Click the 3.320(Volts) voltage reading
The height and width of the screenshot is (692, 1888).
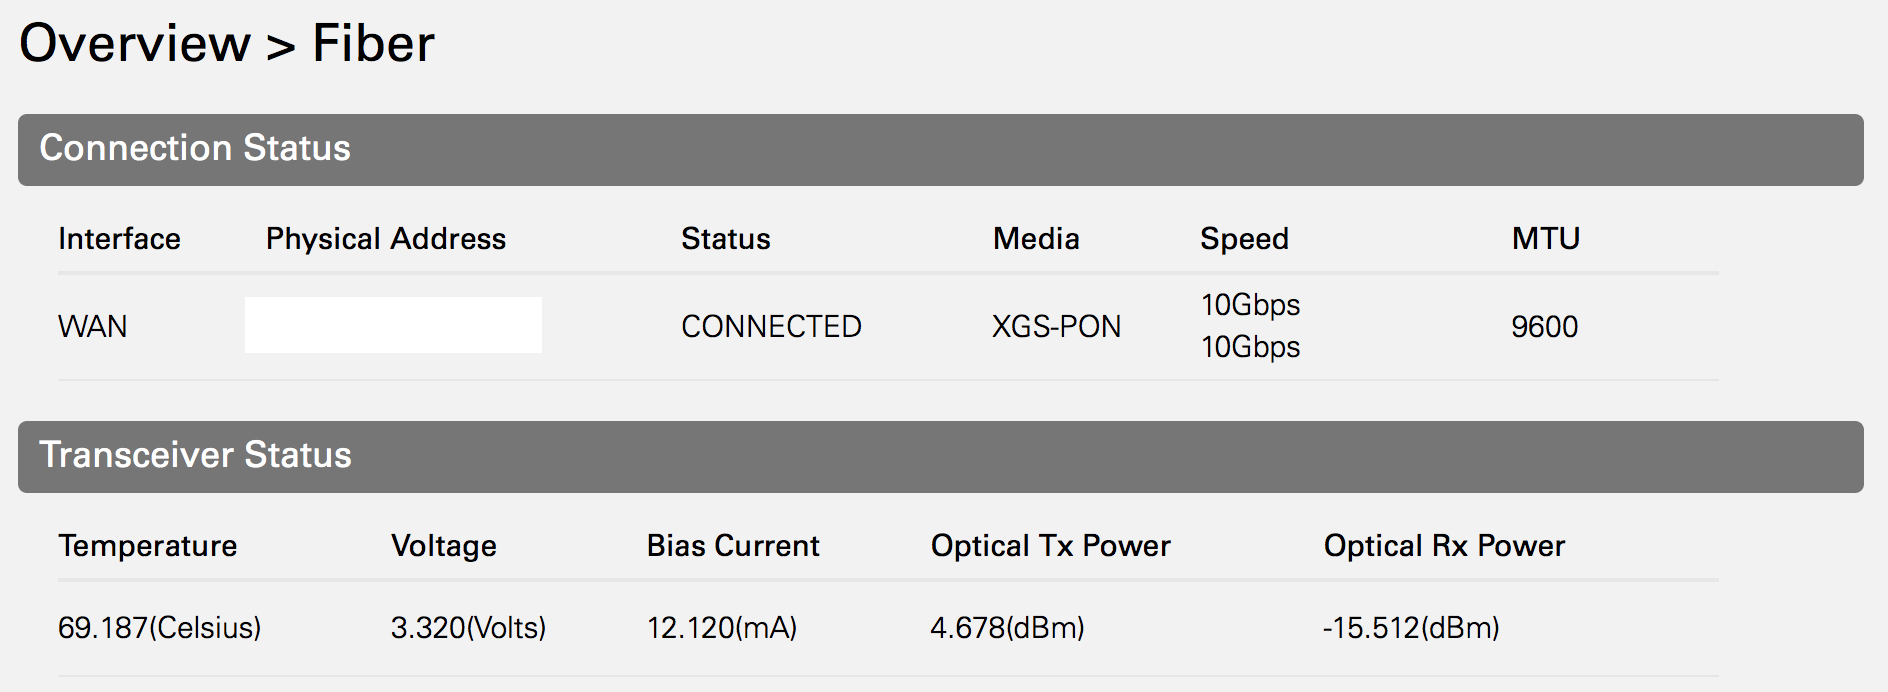coord(468,628)
